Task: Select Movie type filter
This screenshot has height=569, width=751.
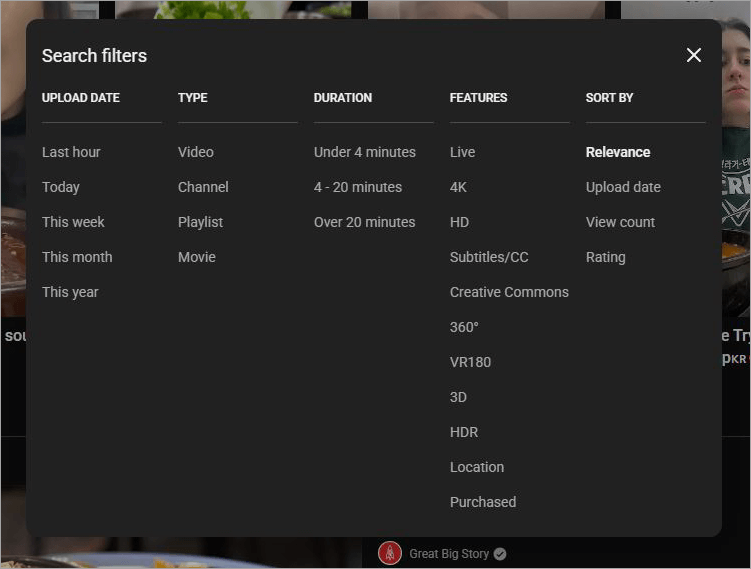Action: (196, 257)
